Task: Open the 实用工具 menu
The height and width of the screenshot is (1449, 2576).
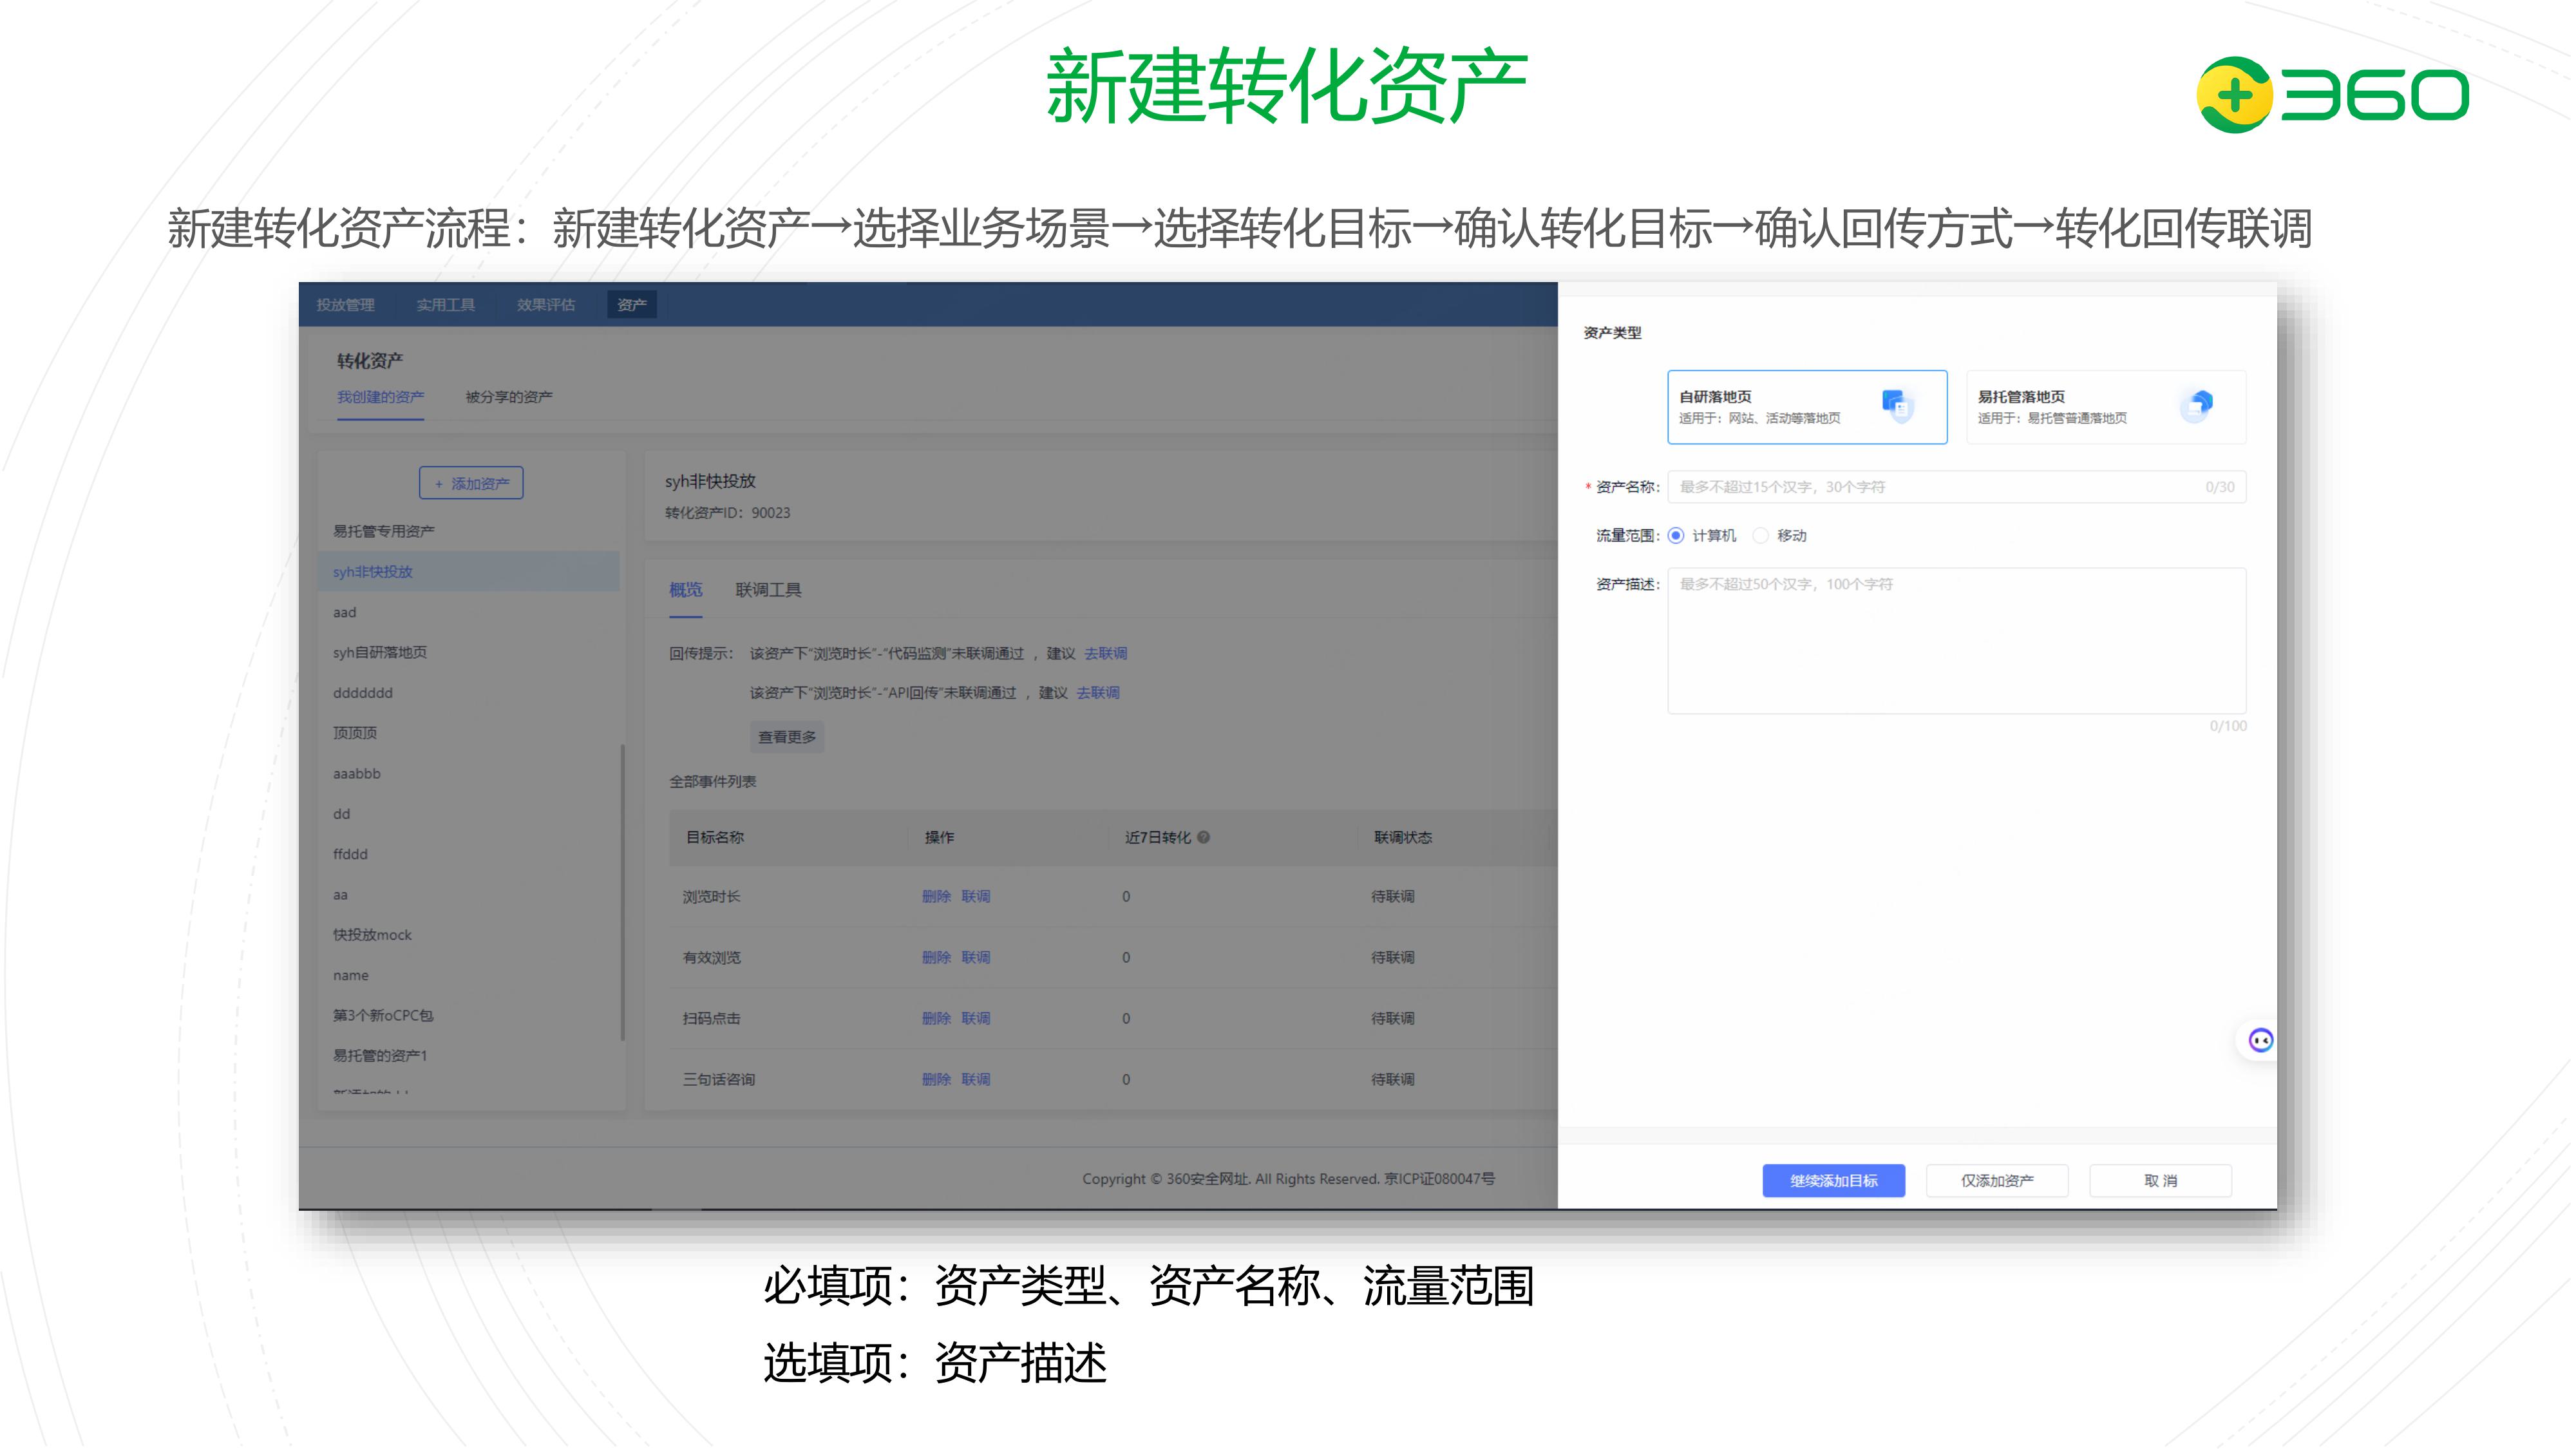Action: (446, 305)
